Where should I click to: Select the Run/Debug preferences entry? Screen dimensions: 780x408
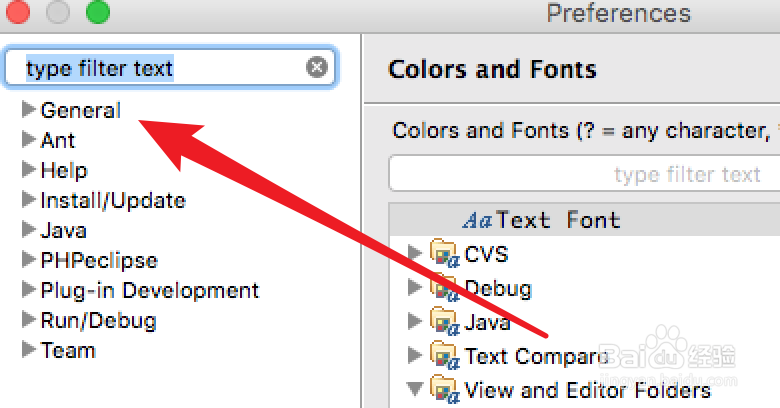(98, 320)
